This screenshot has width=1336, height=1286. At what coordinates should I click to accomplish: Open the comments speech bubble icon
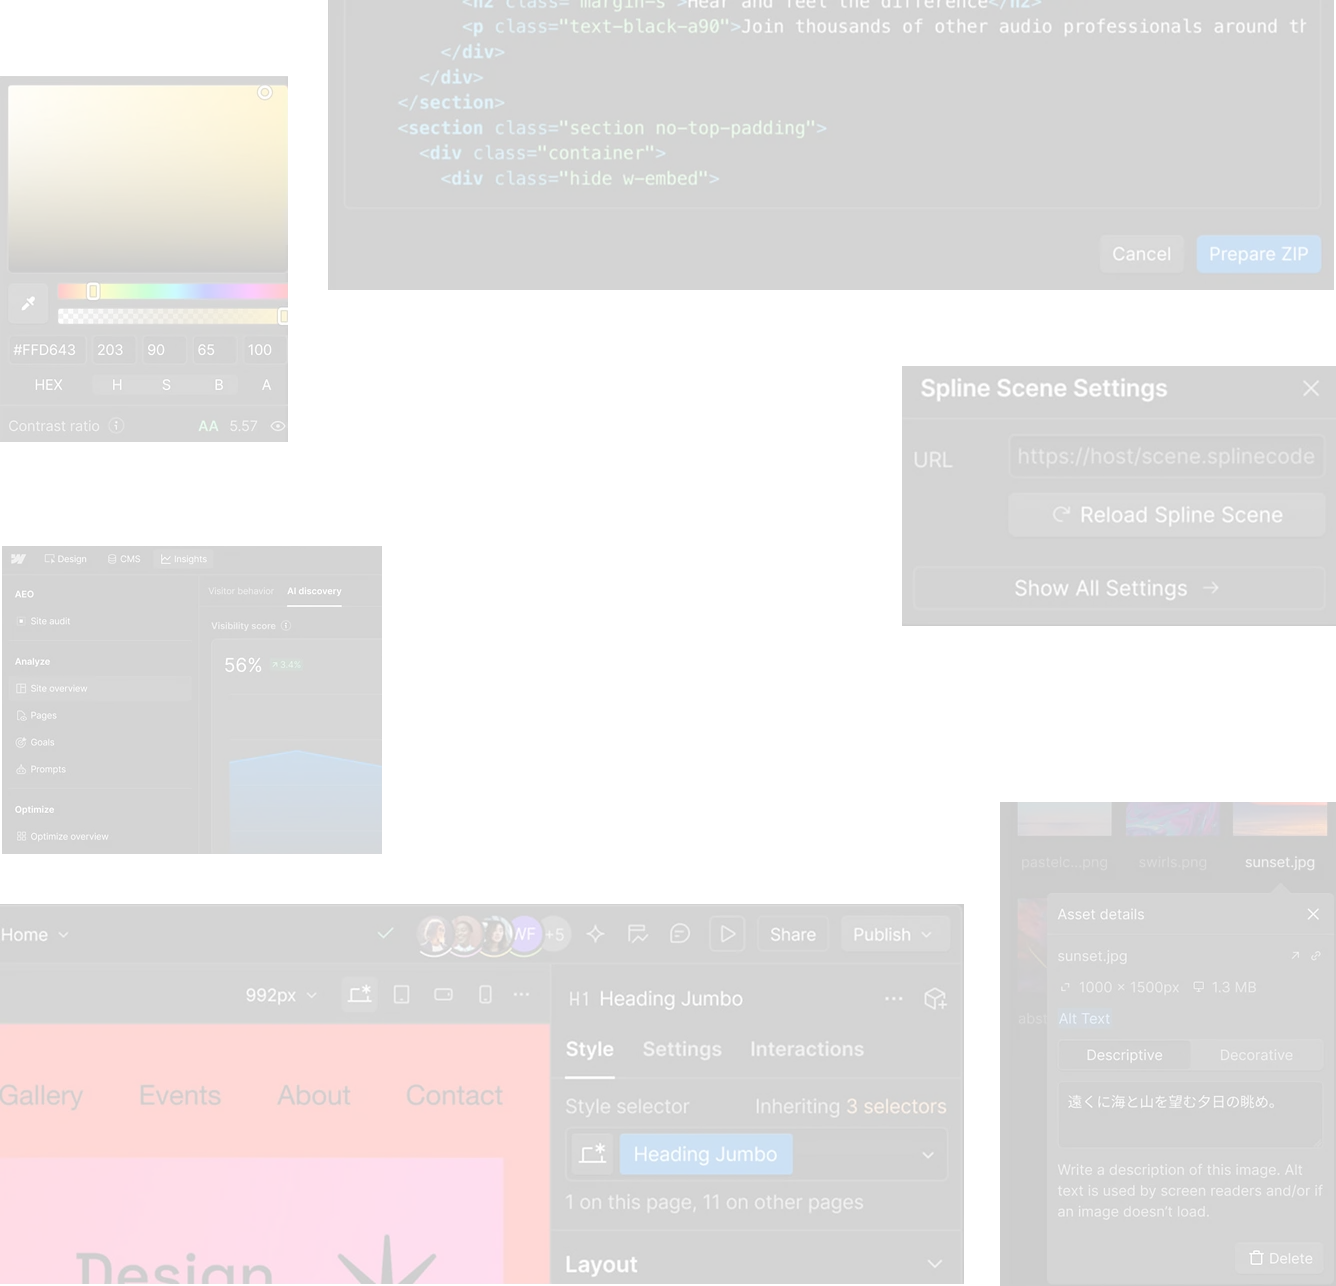[680, 934]
